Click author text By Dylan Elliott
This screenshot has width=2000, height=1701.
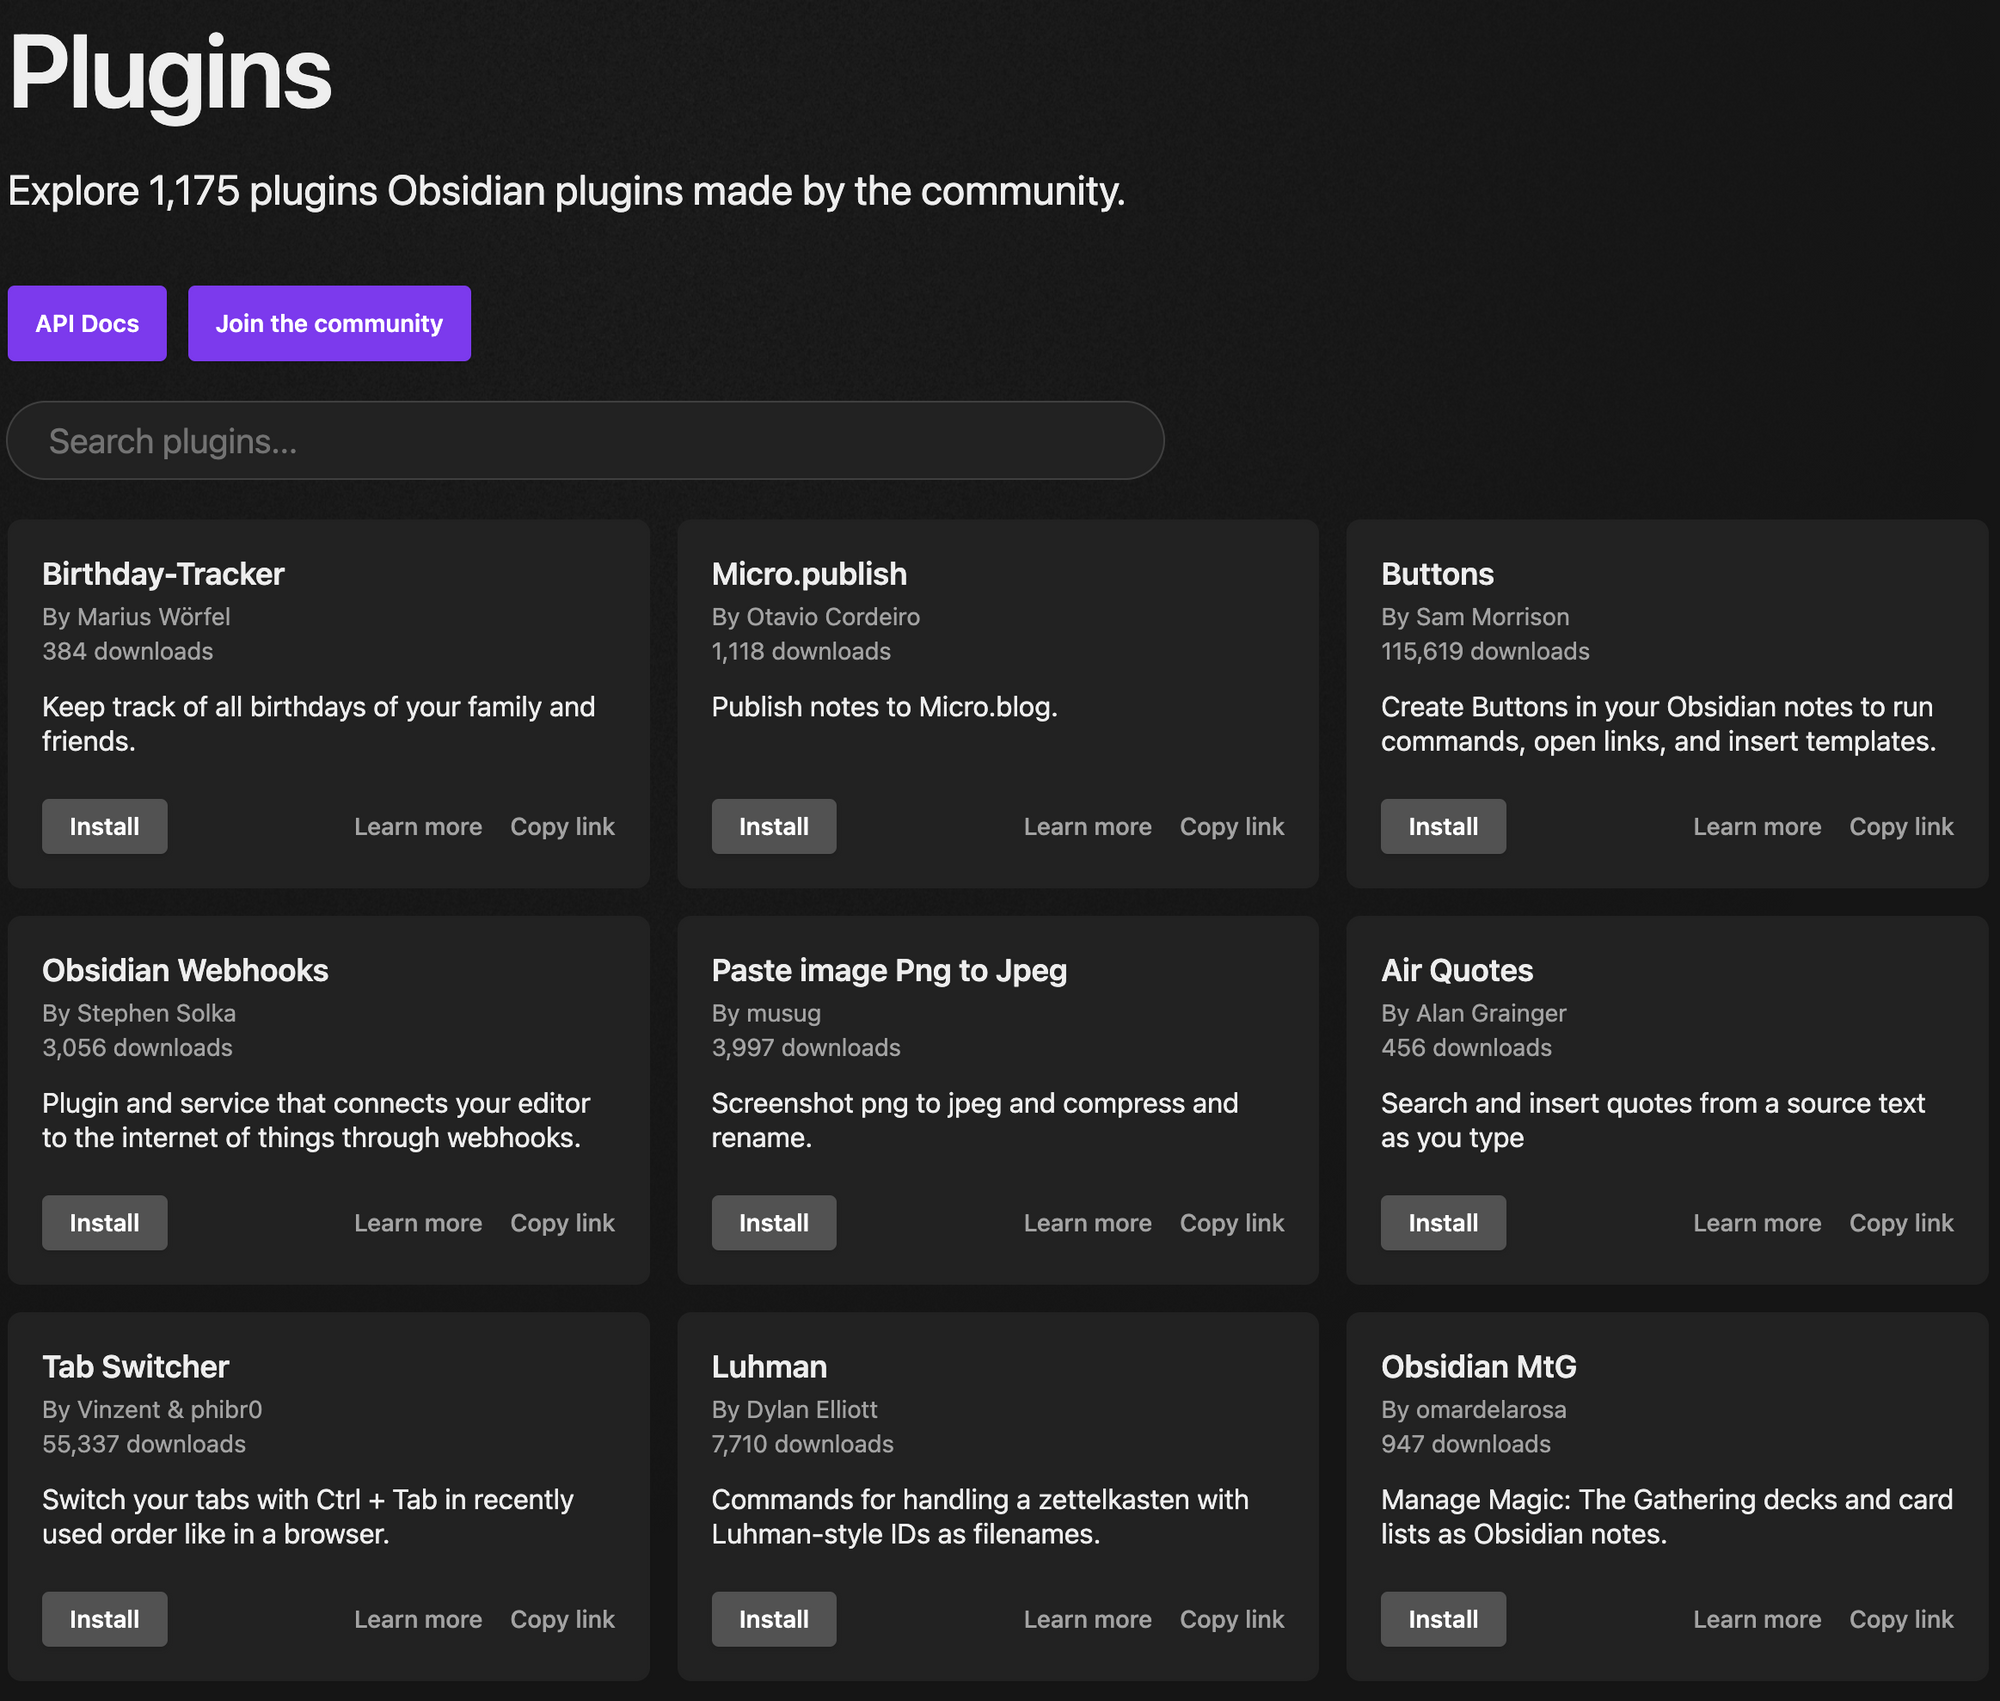pyautogui.click(x=794, y=1409)
